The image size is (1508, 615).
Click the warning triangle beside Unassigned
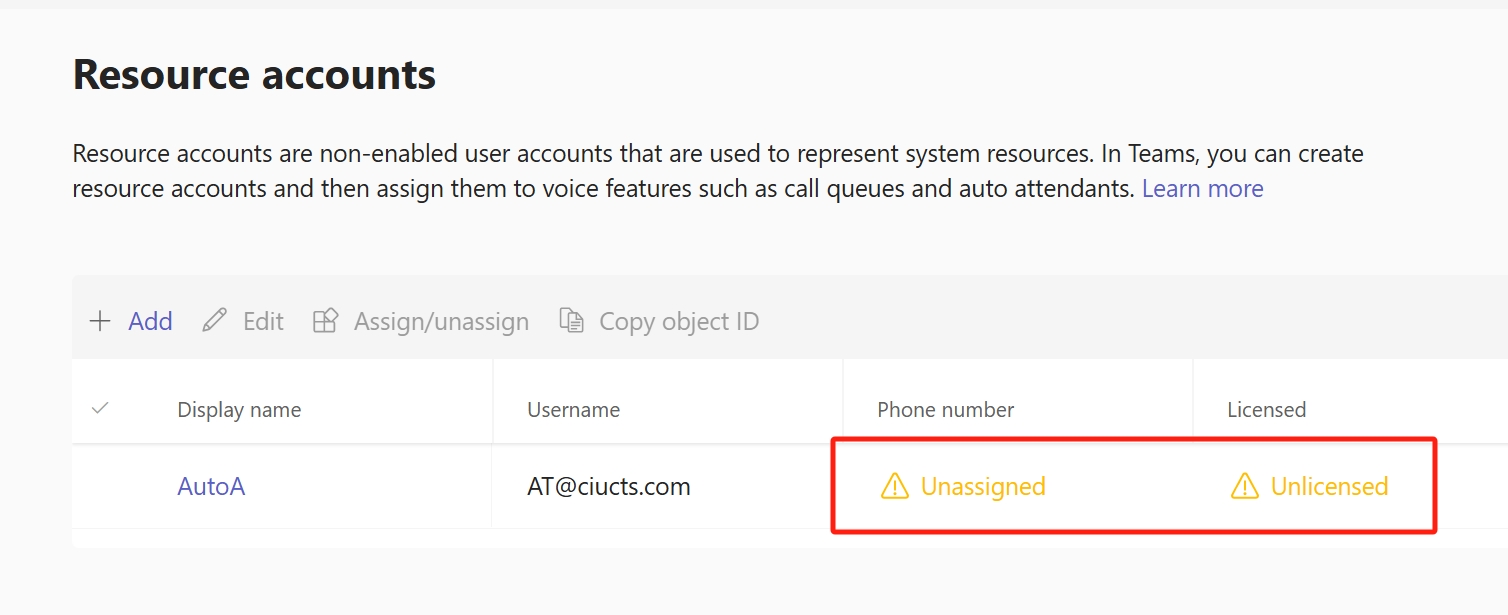coord(894,487)
